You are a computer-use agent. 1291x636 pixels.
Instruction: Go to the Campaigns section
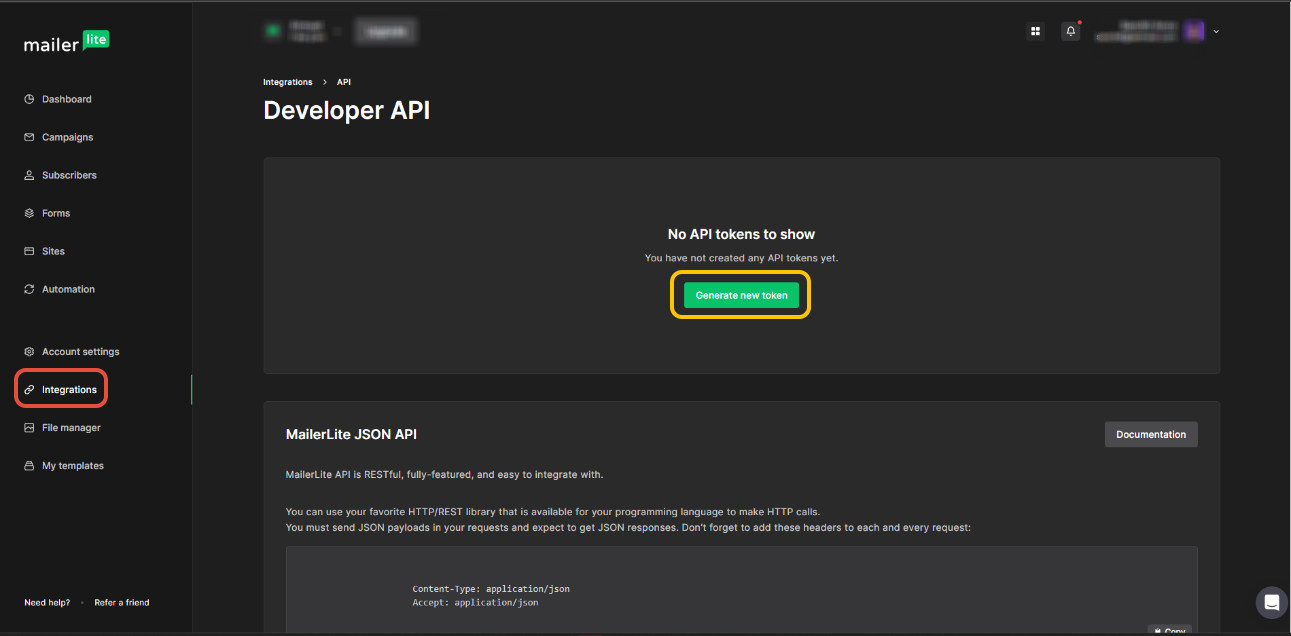pyautogui.click(x=67, y=137)
